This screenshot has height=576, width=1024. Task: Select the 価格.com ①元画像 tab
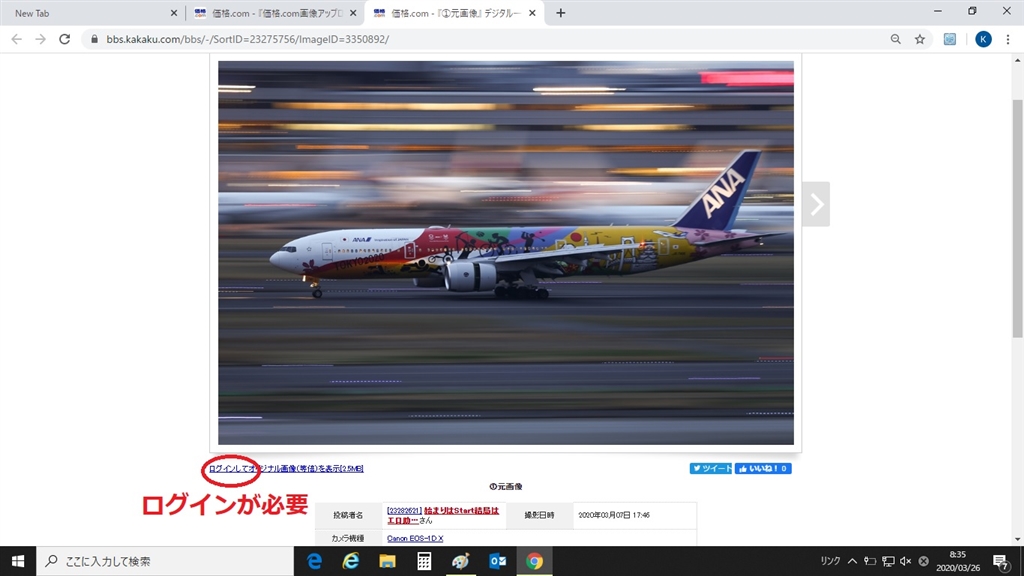coord(454,13)
